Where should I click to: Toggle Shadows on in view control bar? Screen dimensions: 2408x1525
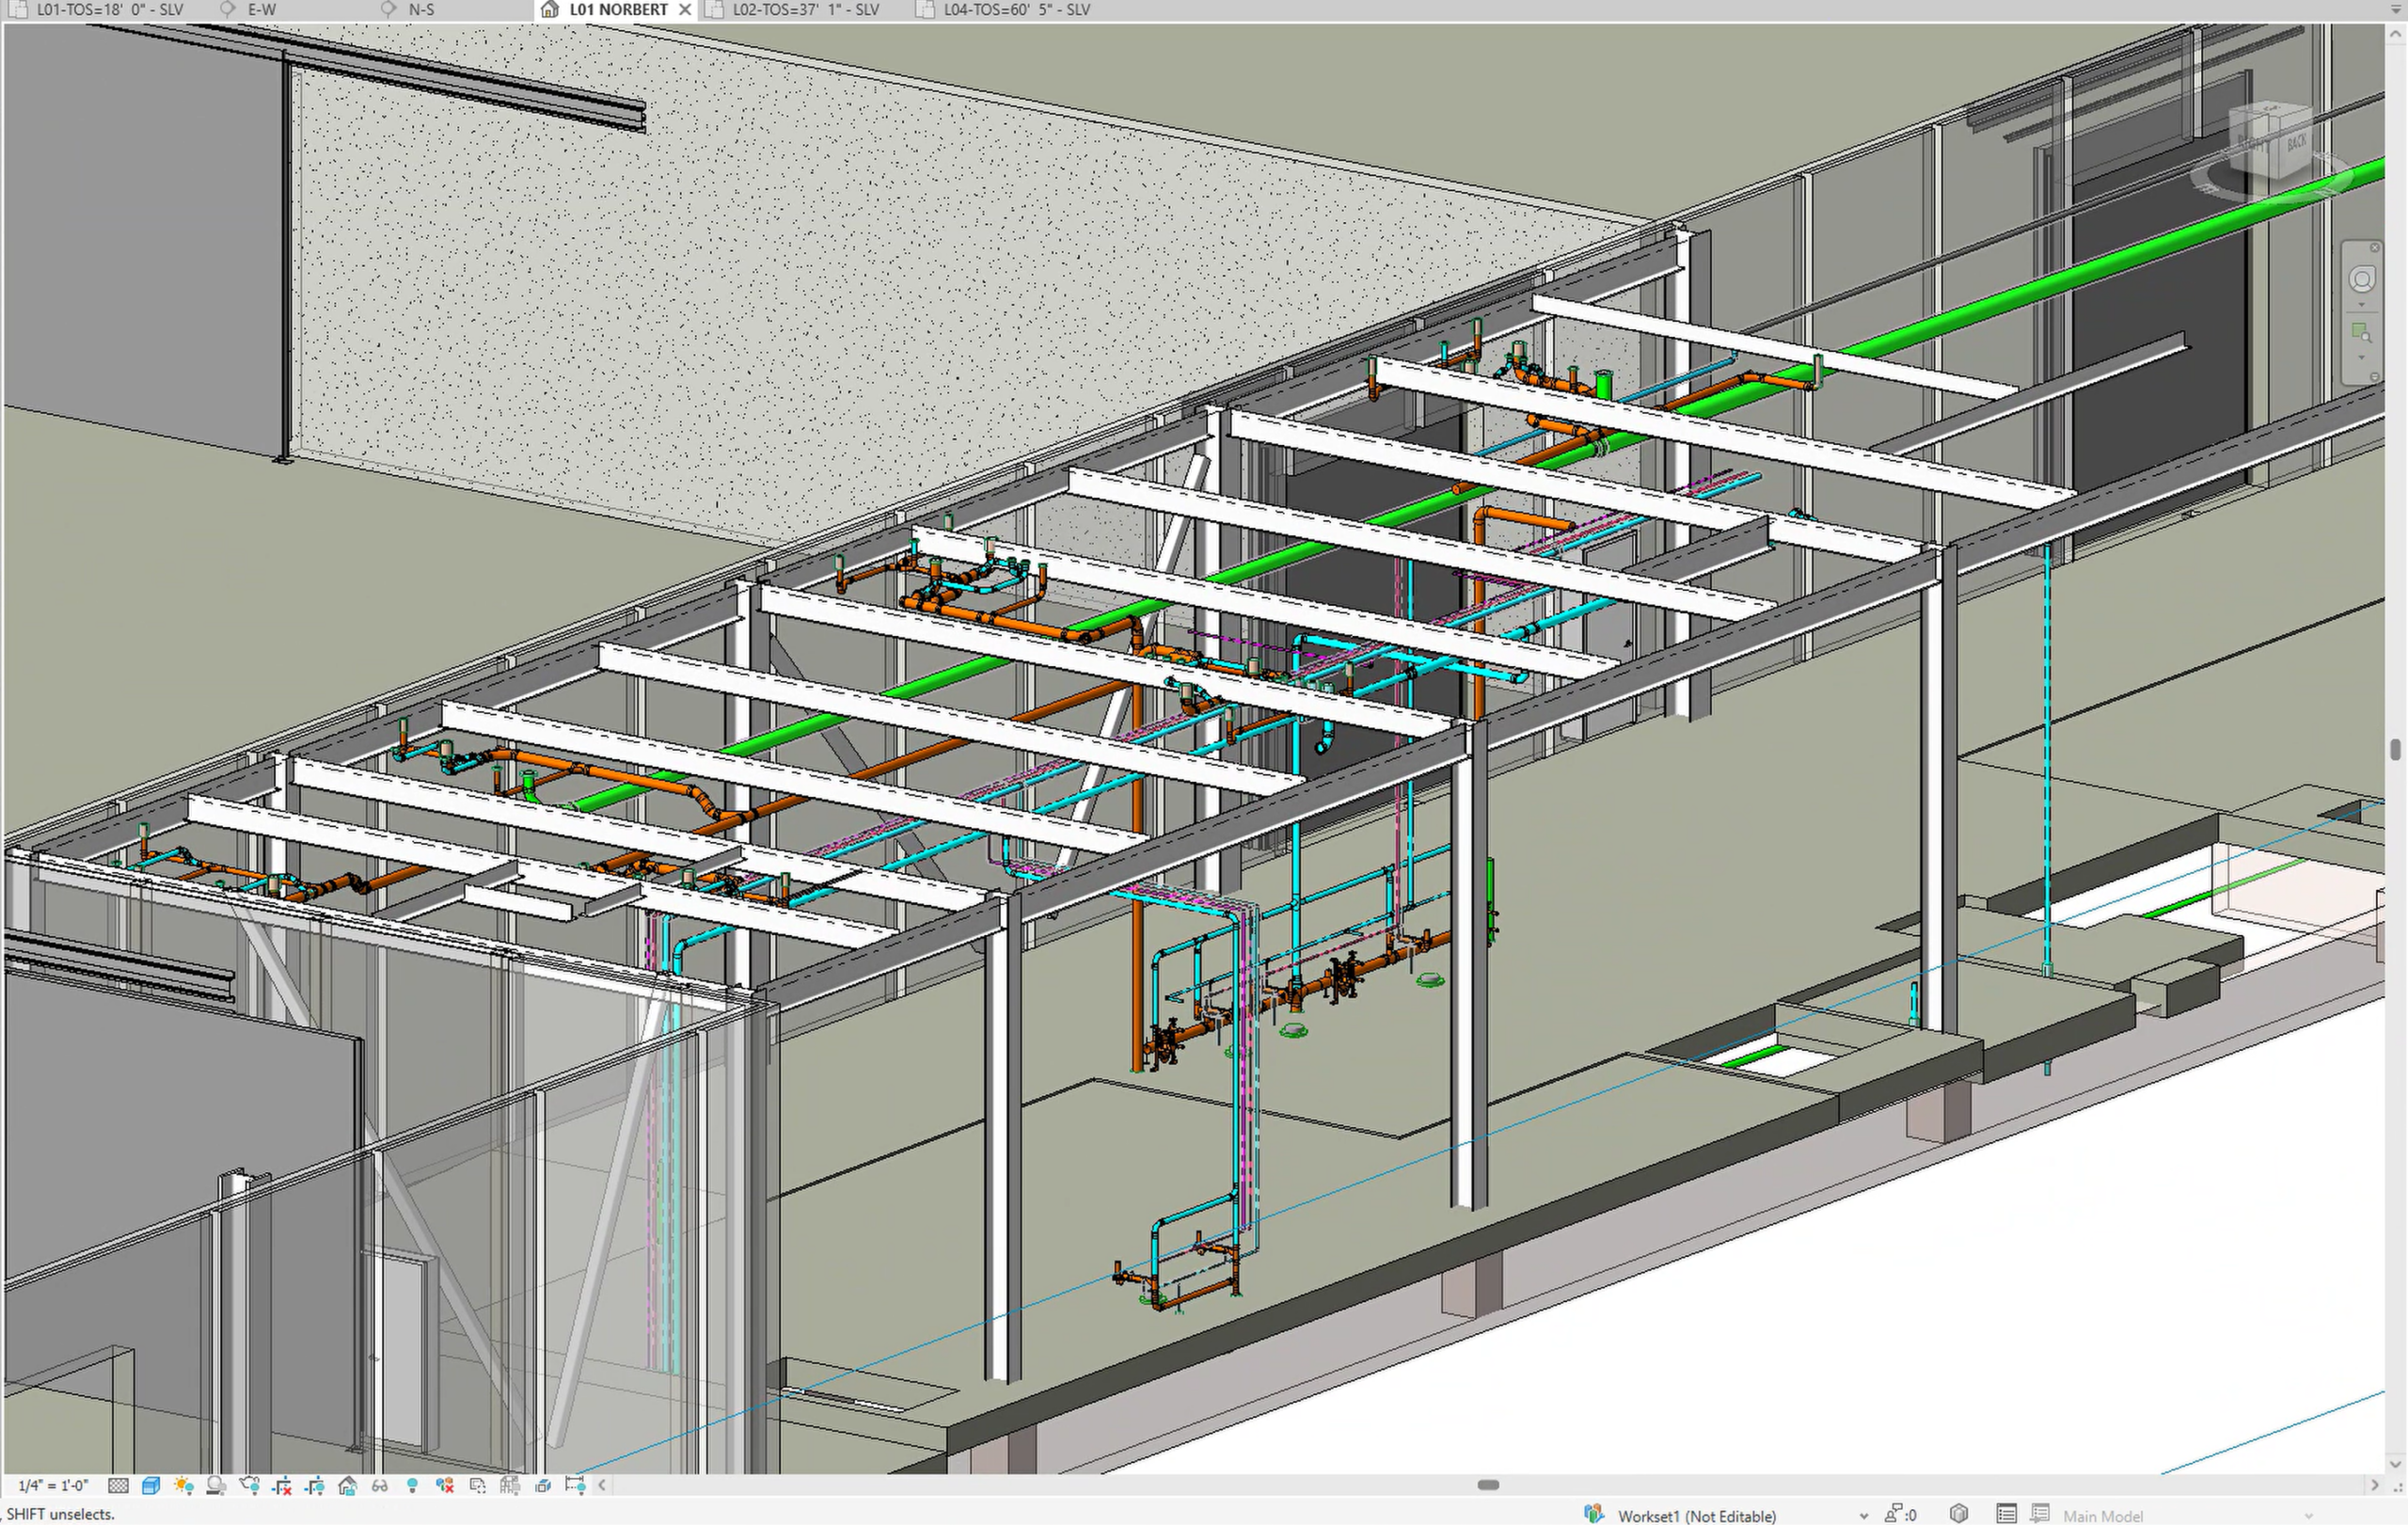pos(216,1485)
